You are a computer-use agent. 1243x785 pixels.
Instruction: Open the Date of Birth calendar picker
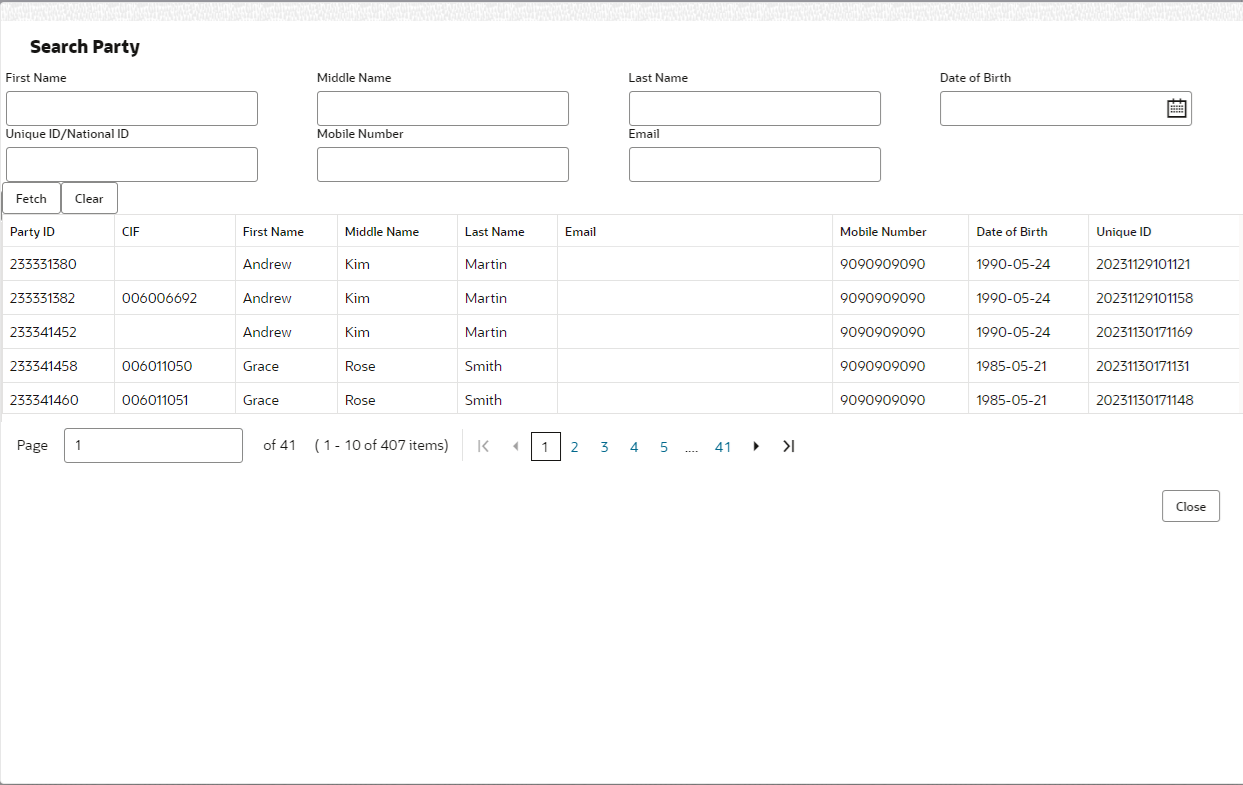tap(1176, 108)
